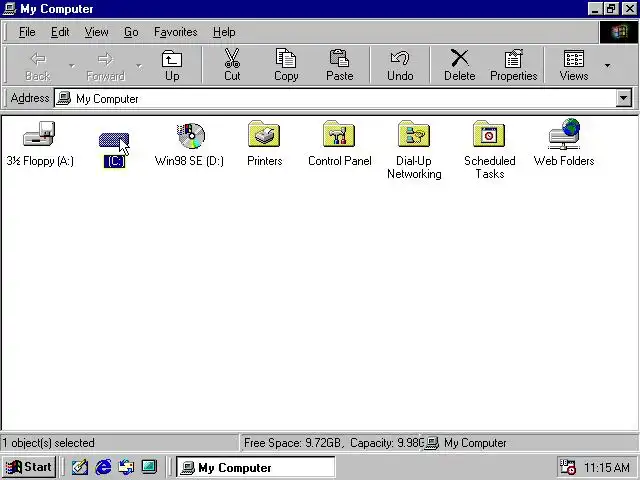Click the My Computer status bar zone
The height and width of the screenshot is (480, 640).
click(x=531, y=443)
